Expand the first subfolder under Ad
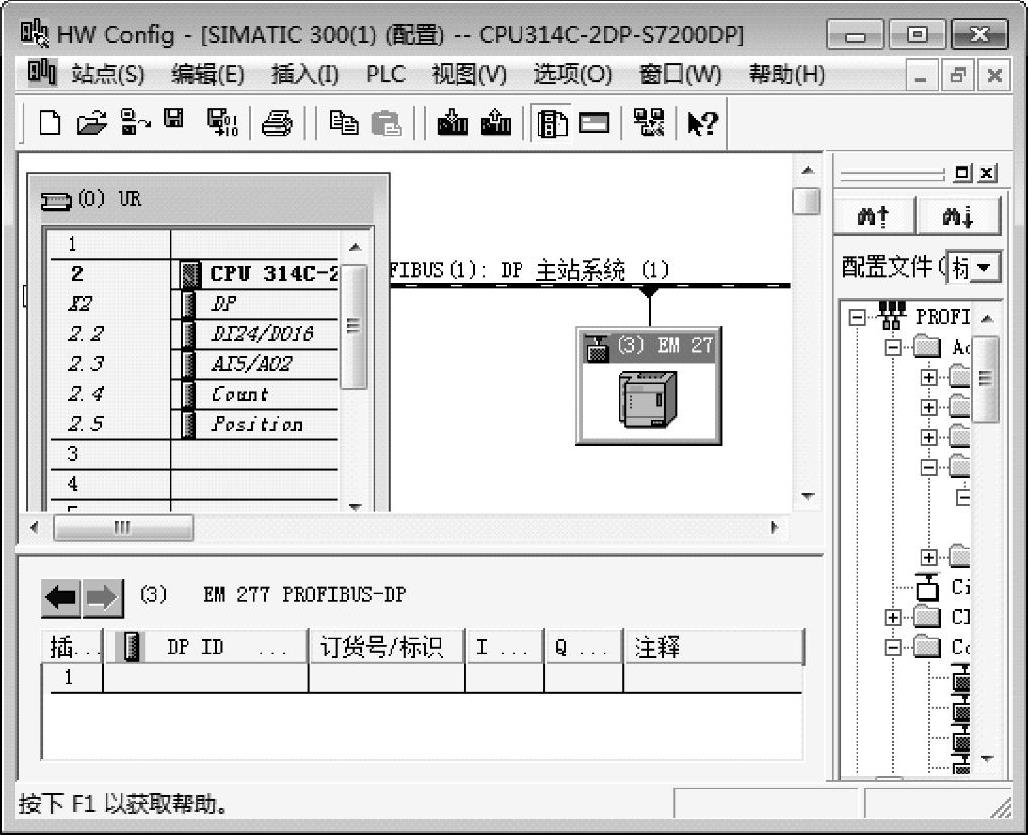 point(928,377)
